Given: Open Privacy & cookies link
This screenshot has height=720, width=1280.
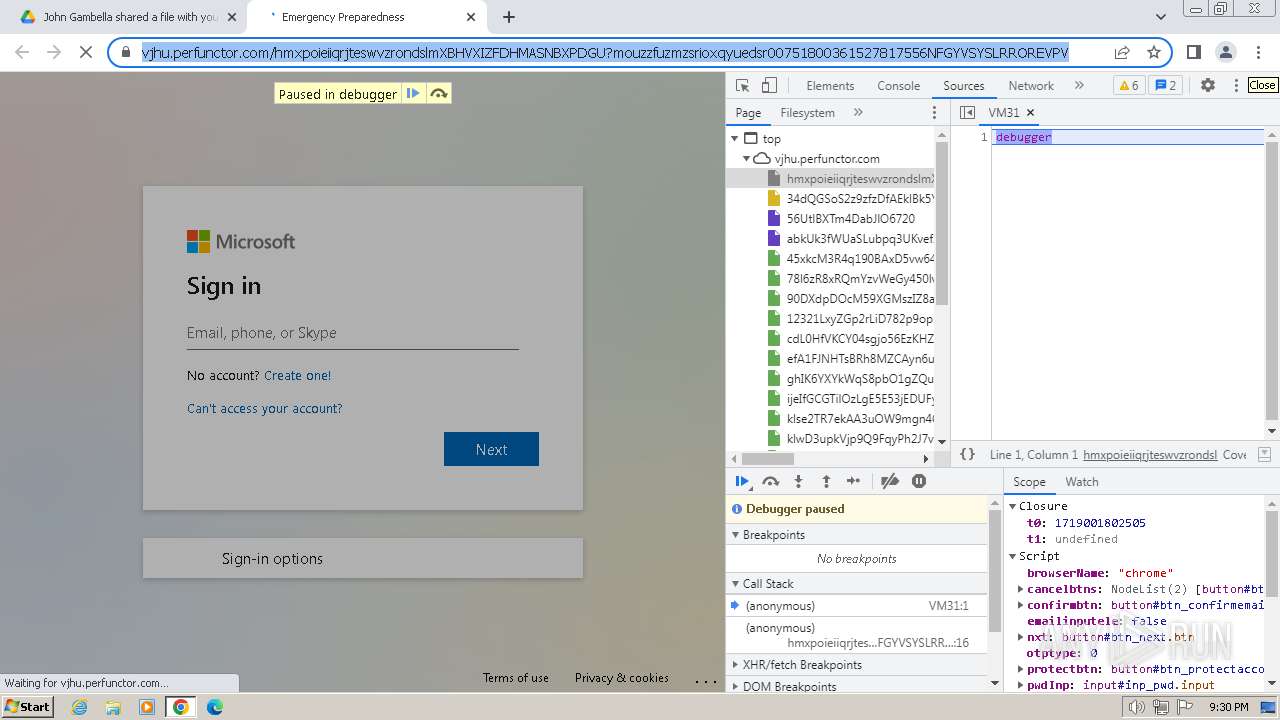Looking at the screenshot, I should click(622, 678).
